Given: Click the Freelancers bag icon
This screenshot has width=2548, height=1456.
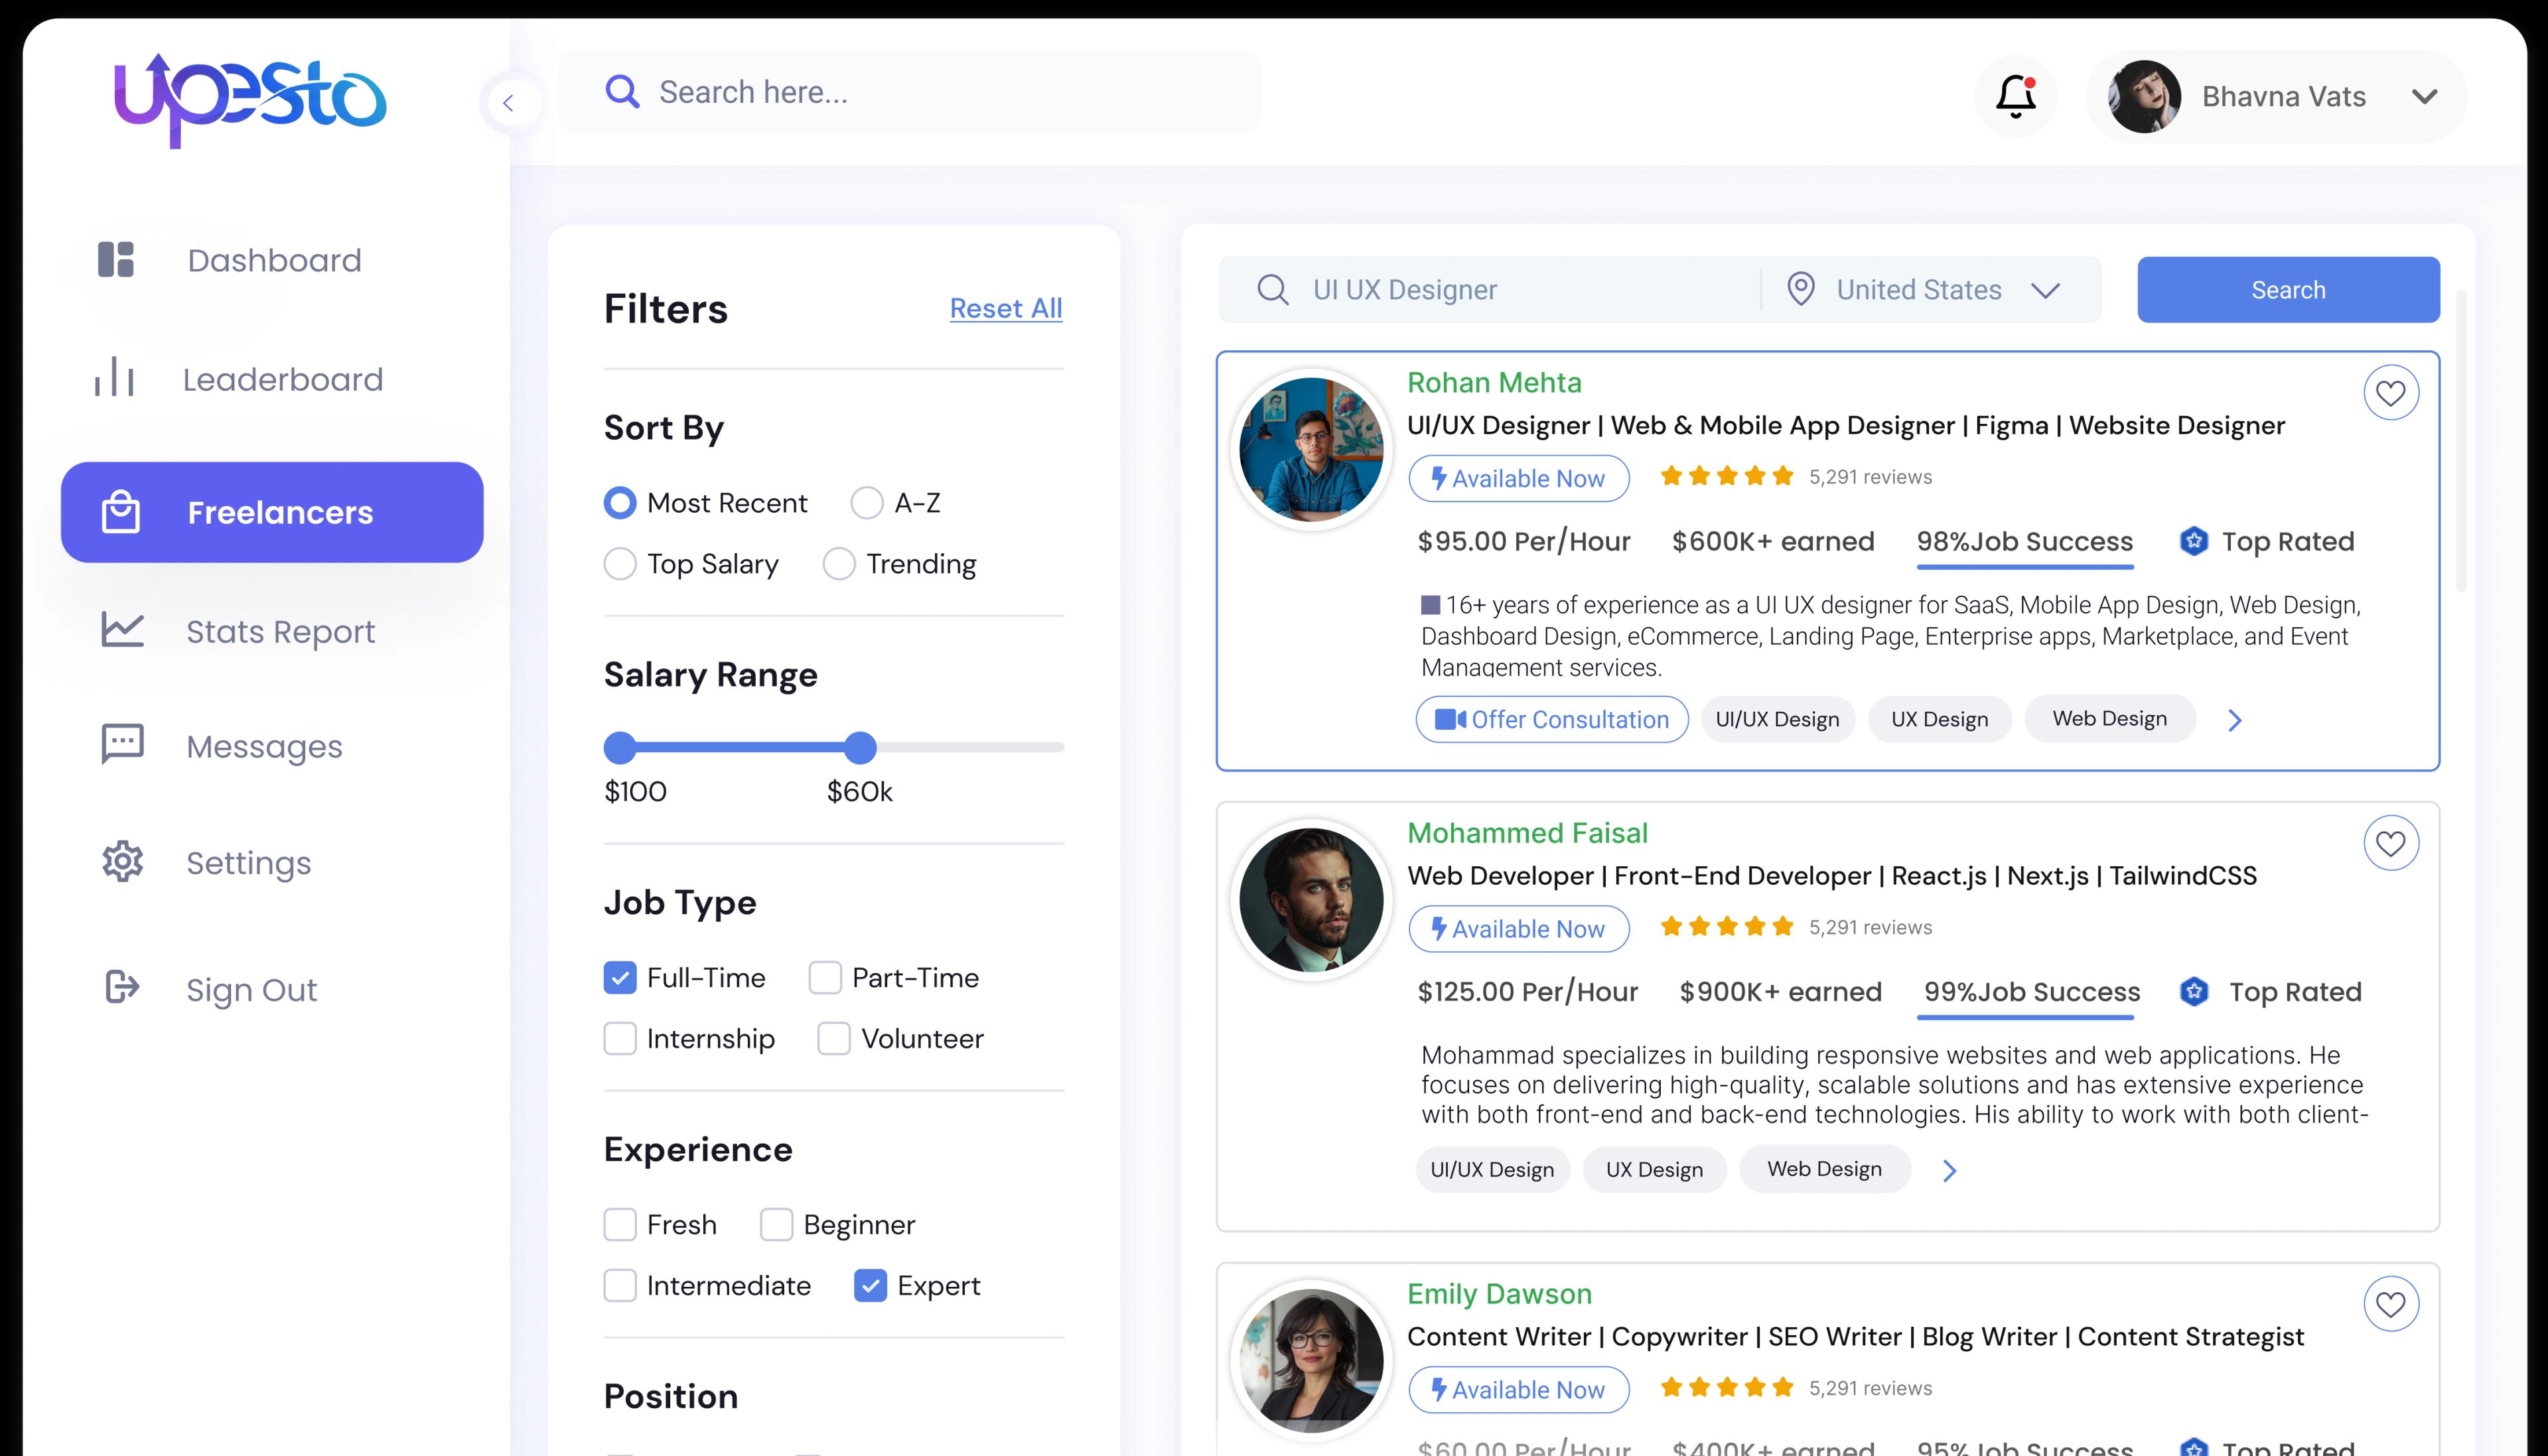Looking at the screenshot, I should [x=121, y=511].
